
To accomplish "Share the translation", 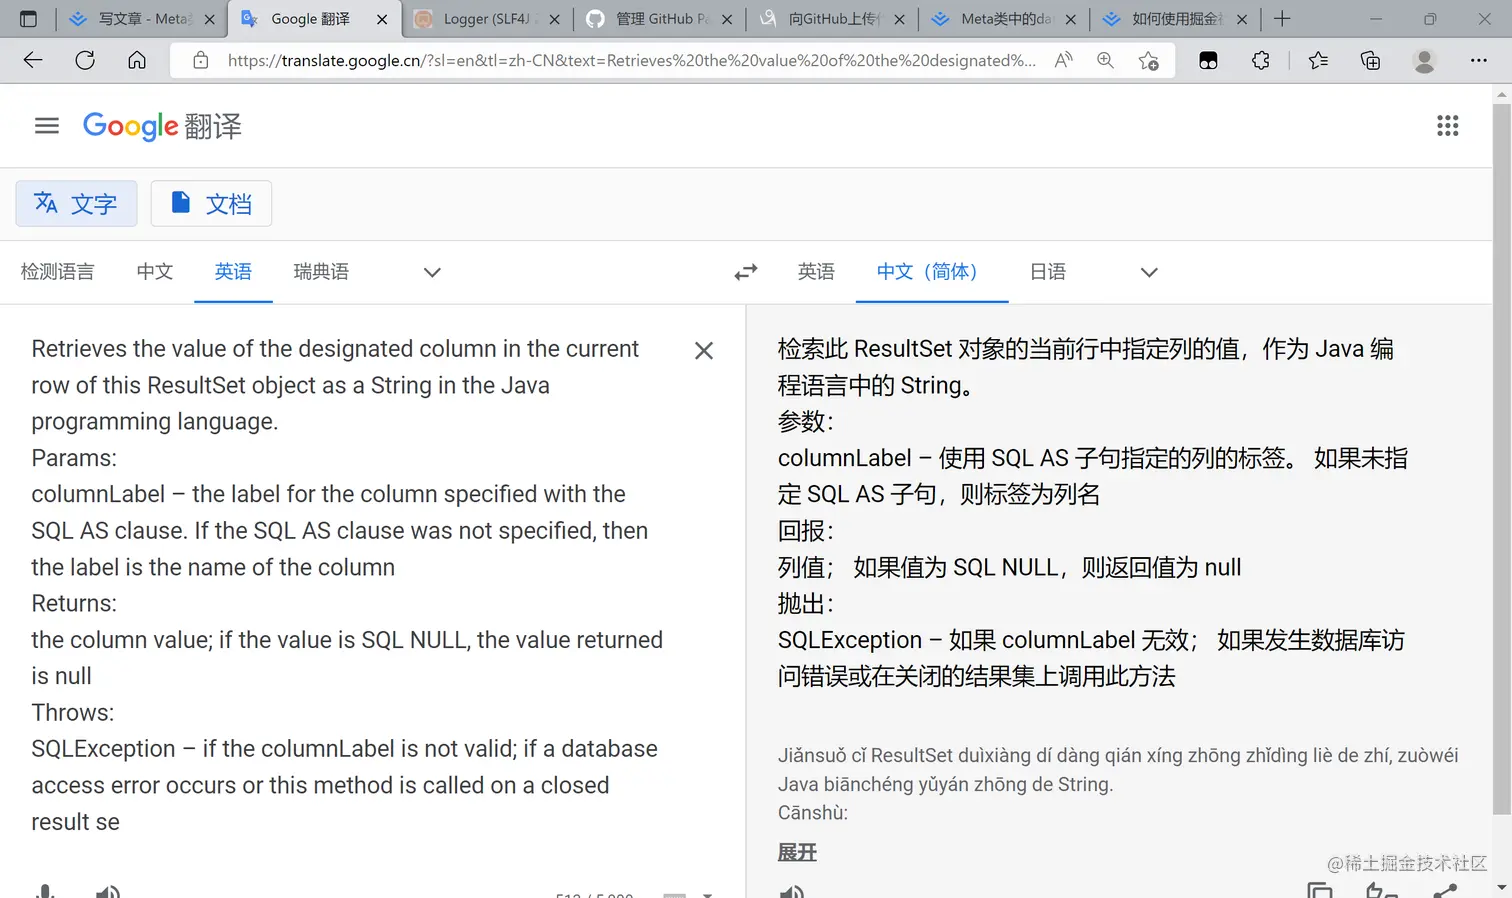I will (1445, 891).
